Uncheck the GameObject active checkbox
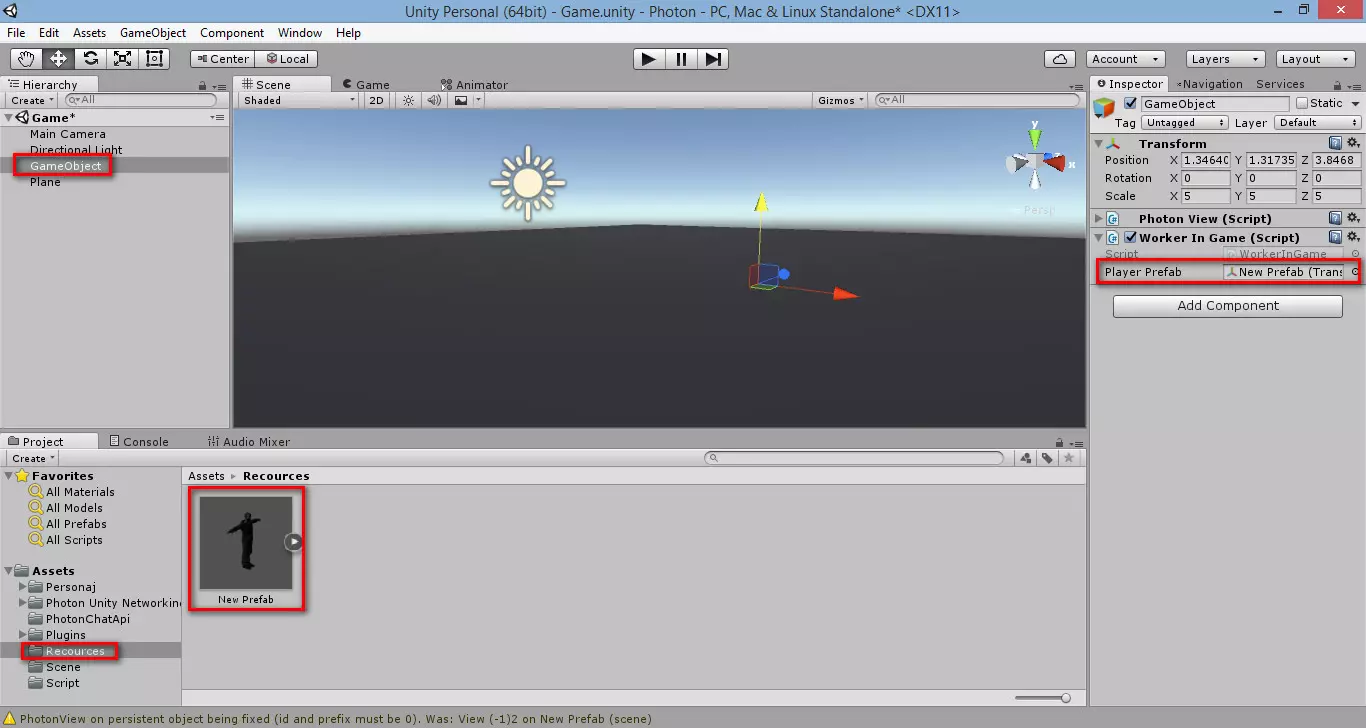This screenshot has width=1366, height=728. point(1131,103)
